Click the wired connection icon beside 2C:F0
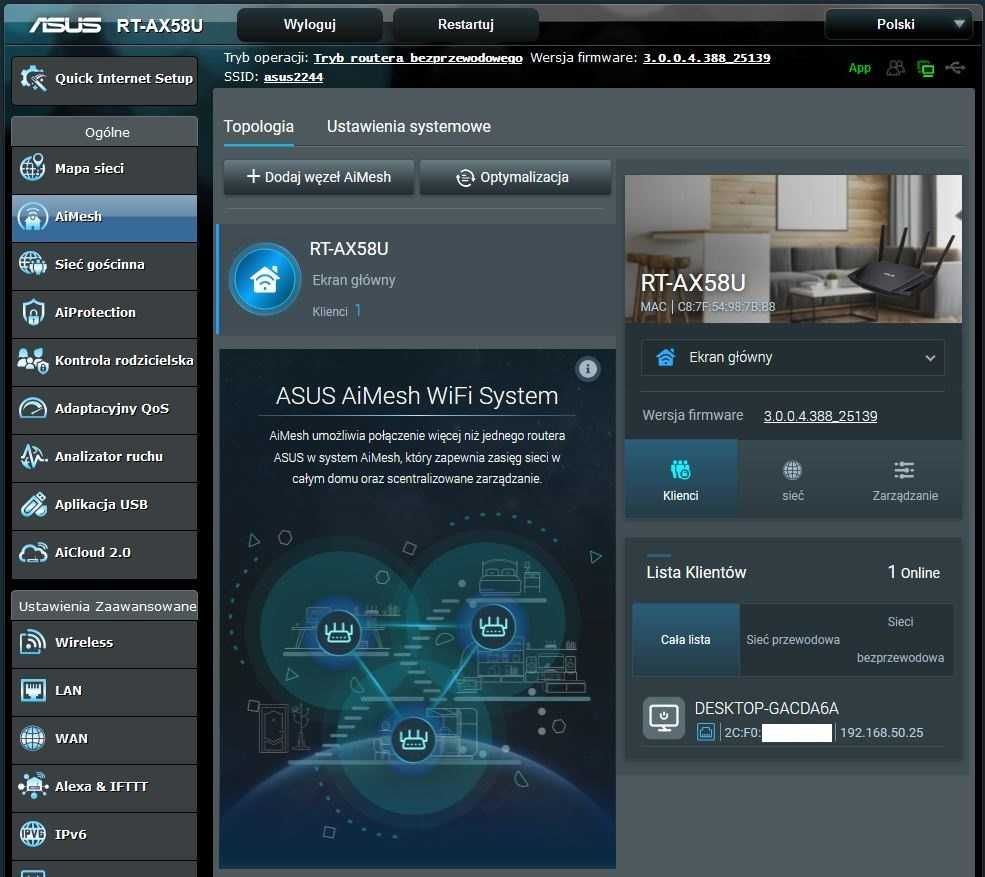 tap(705, 732)
